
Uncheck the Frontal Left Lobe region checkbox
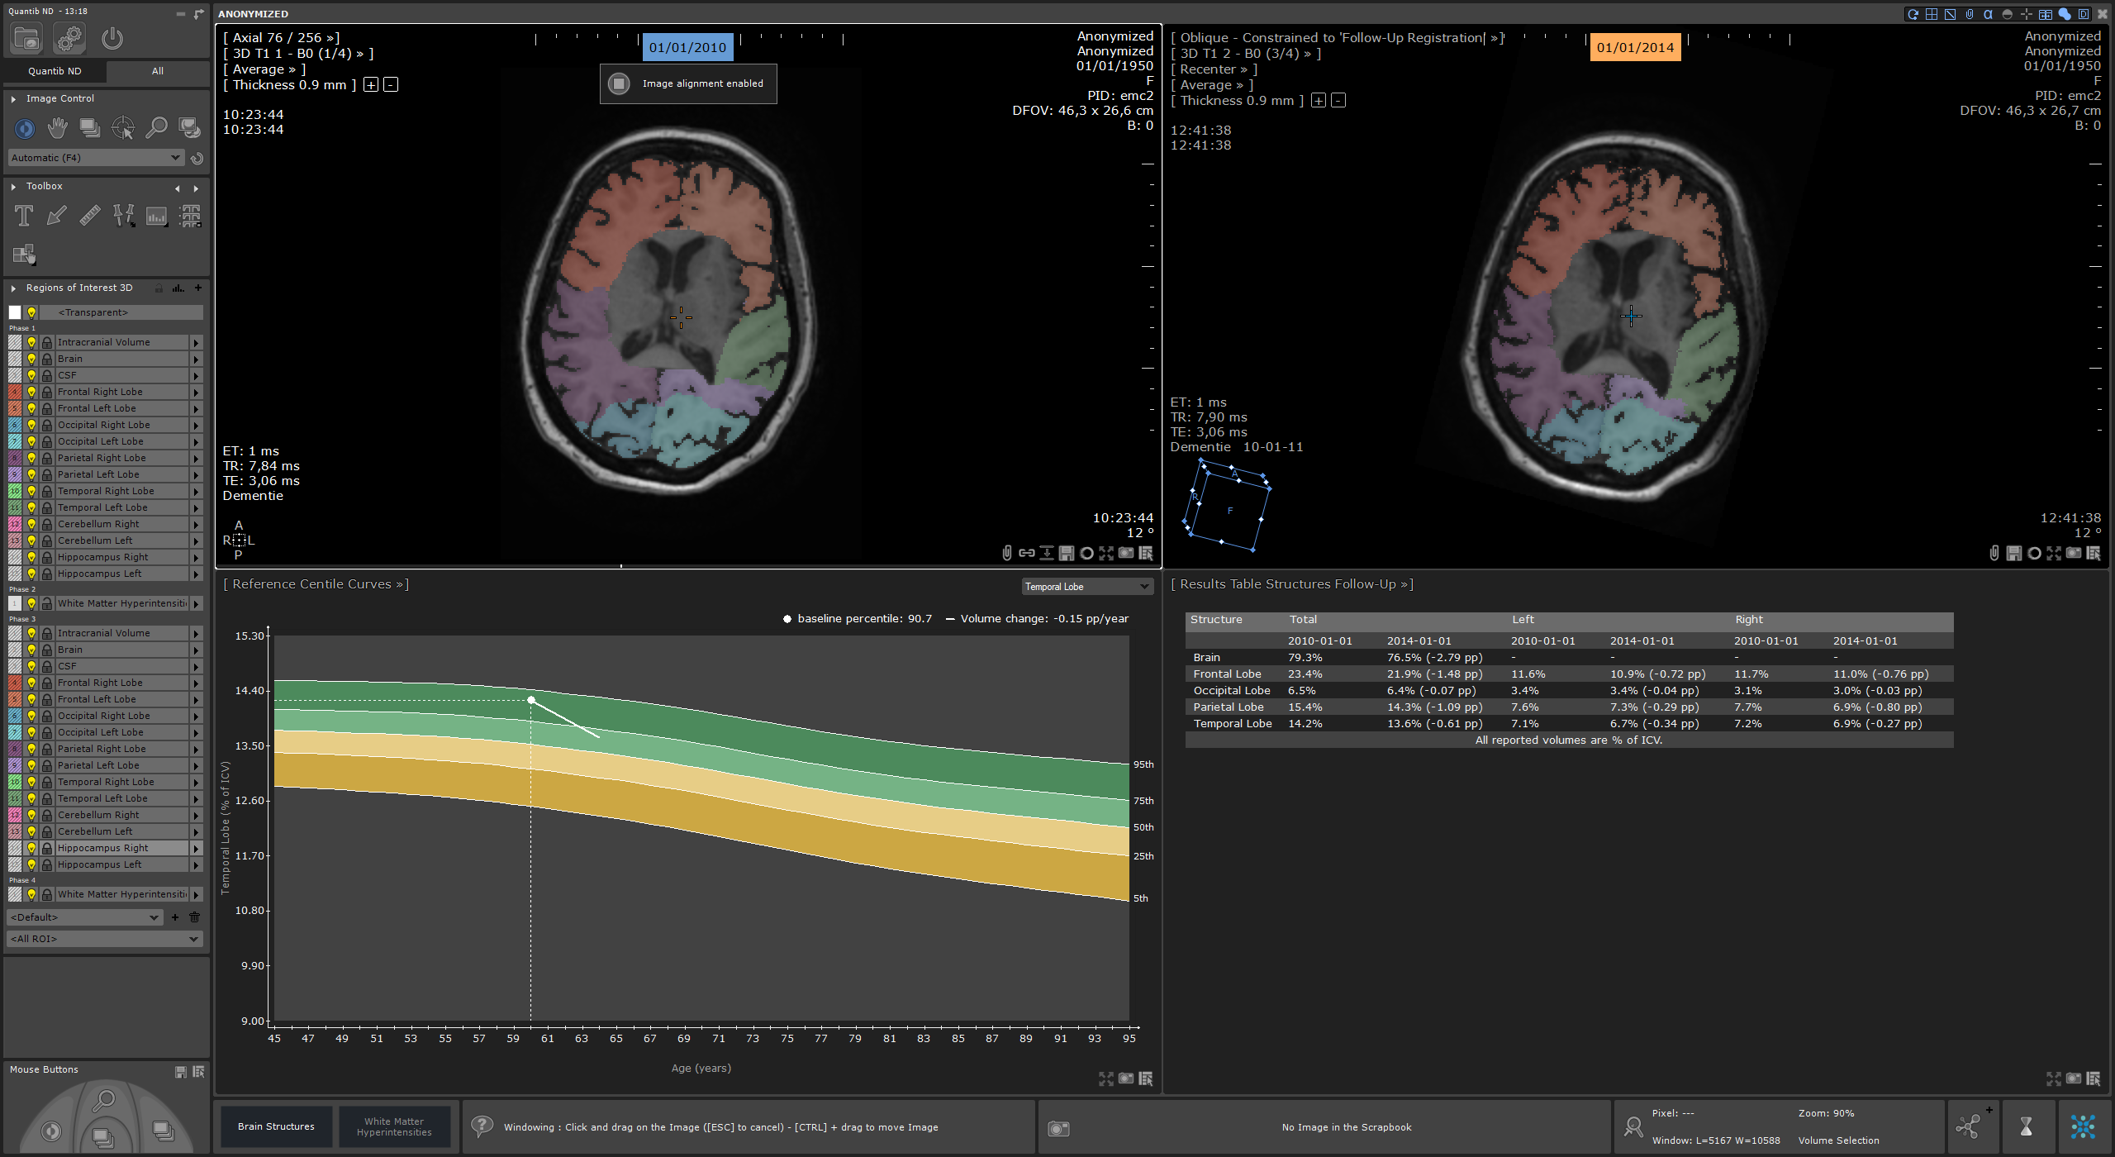pos(14,408)
